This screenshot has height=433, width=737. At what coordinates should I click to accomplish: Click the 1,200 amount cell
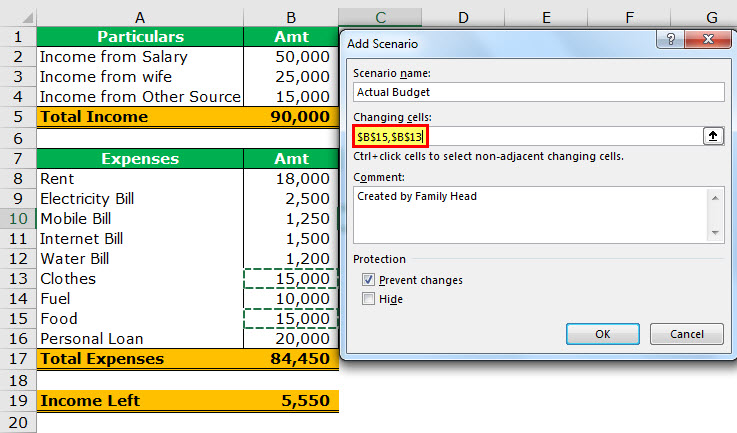(291, 259)
